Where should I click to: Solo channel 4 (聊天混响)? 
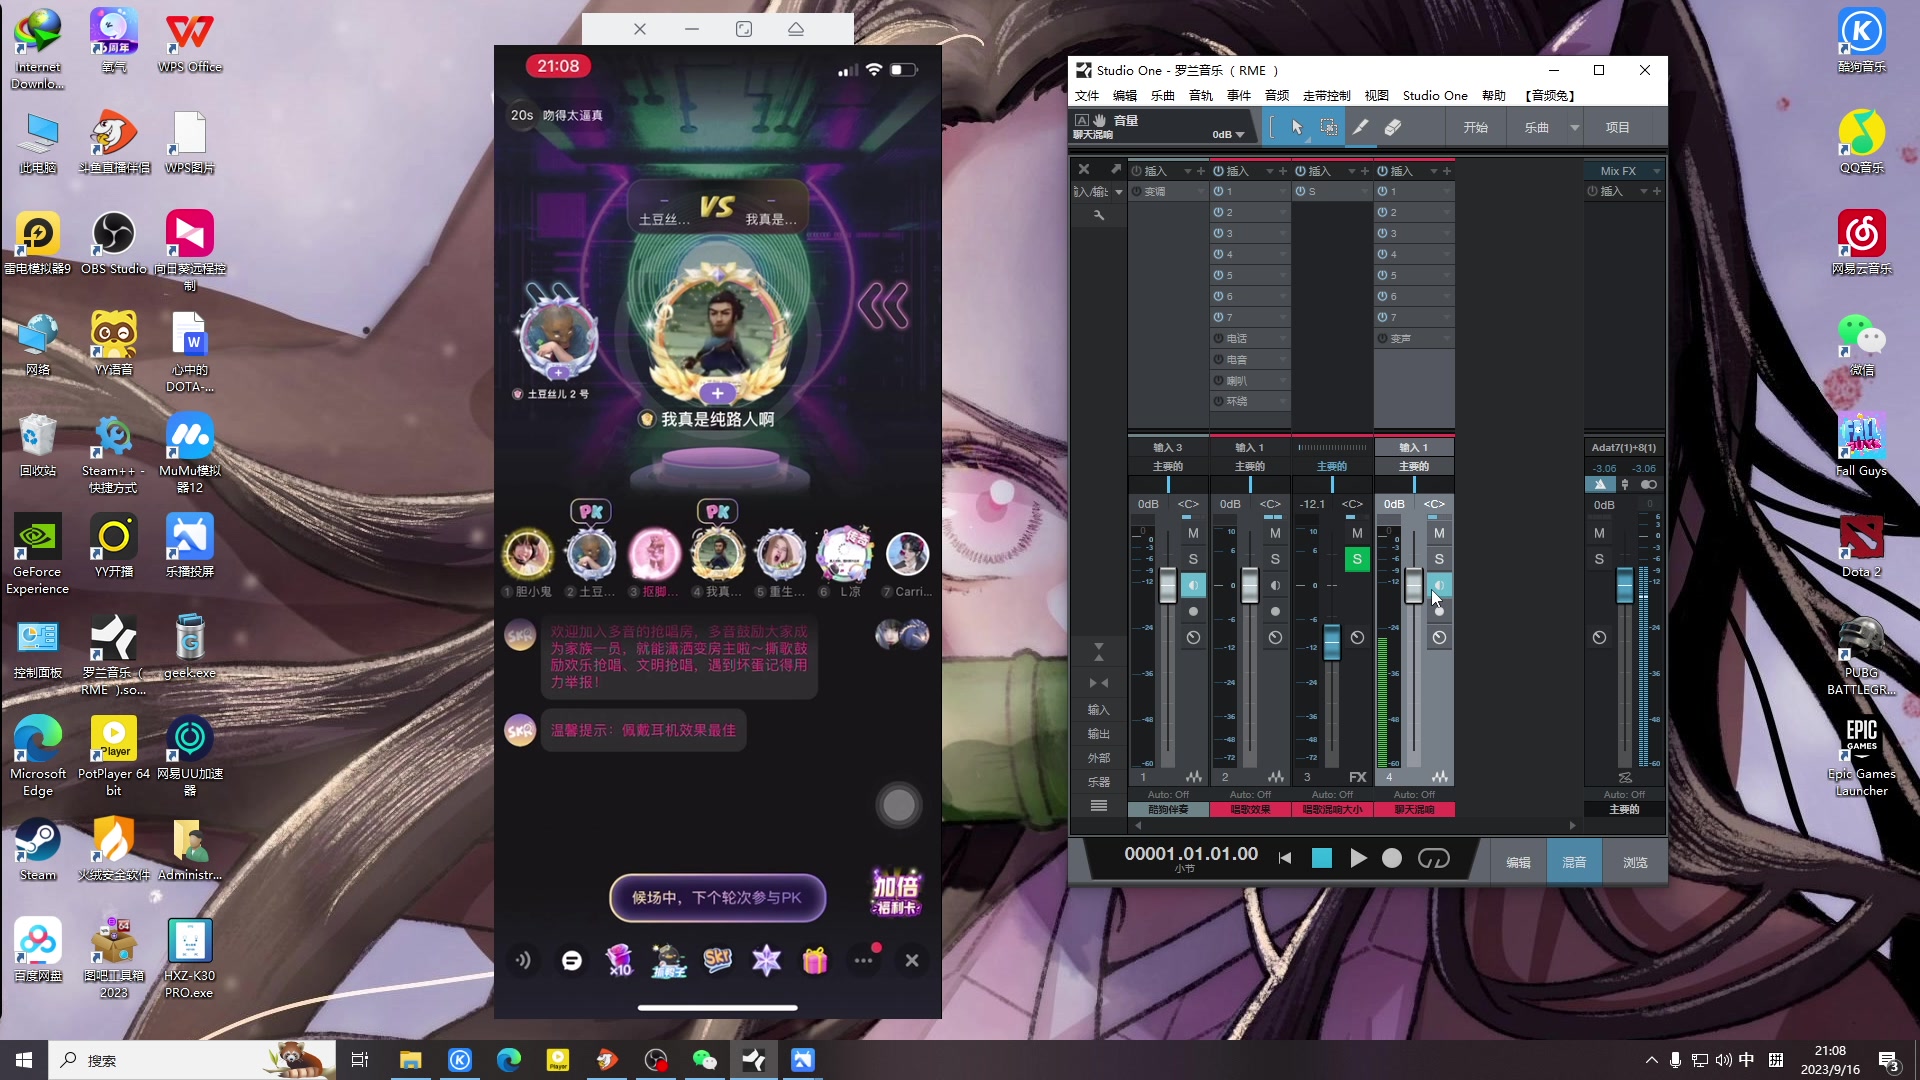coord(1438,559)
